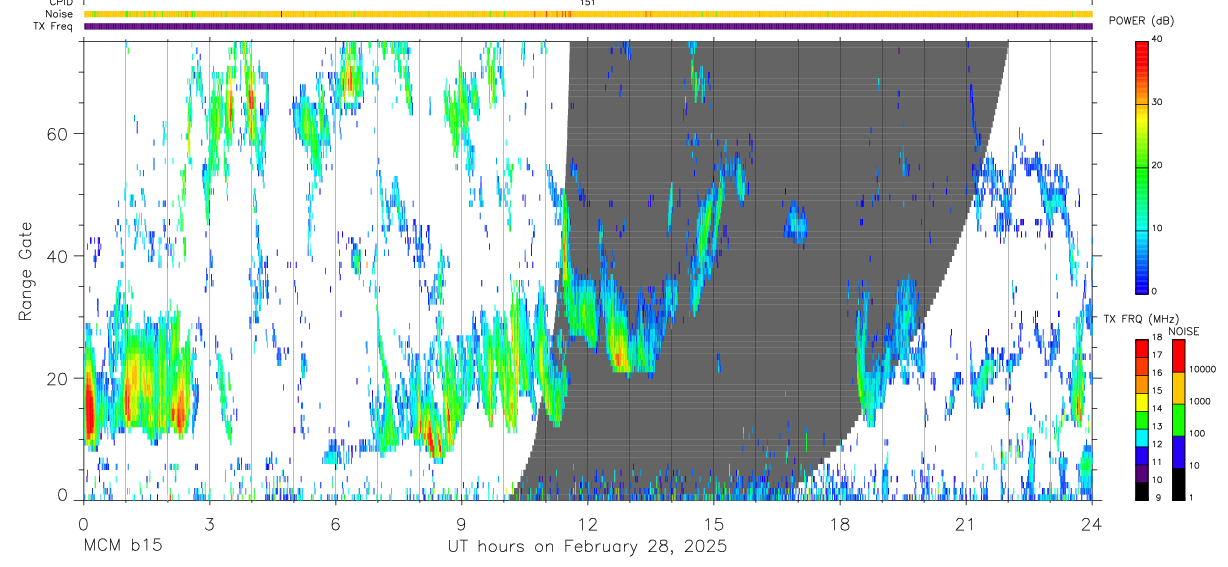Image resolution: width=1228 pixels, height=567 pixels.
Task: Click the '100' tick on the noise scale
Action: (1196, 433)
